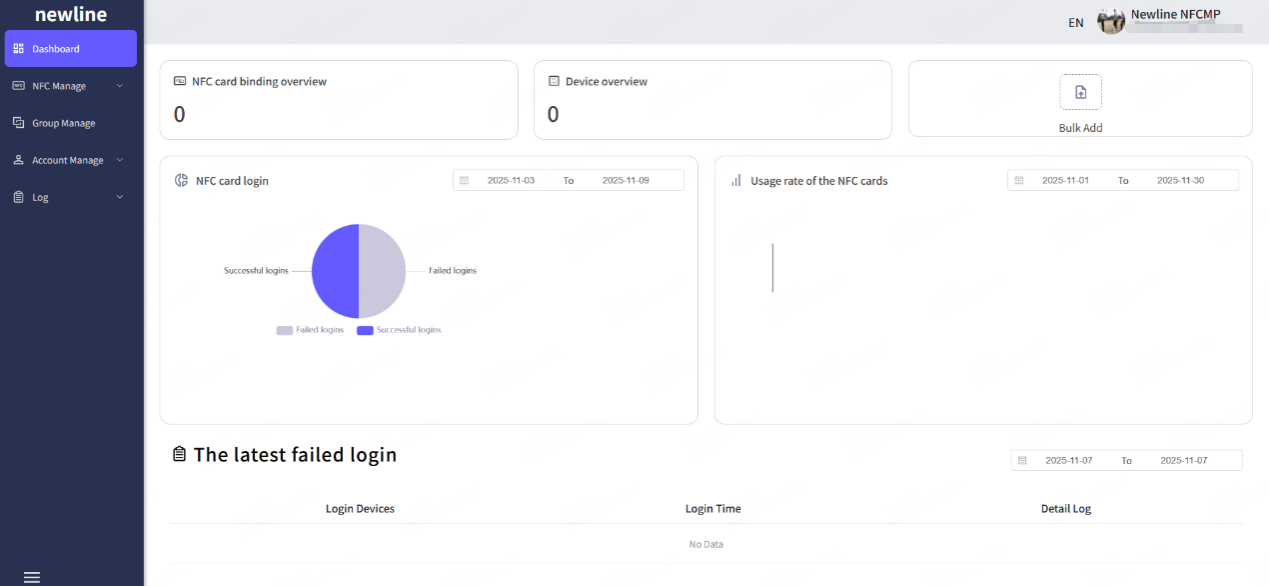Click calendar icon in NFC card login range
Viewport: 1269px width, 586px height.
click(464, 181)
